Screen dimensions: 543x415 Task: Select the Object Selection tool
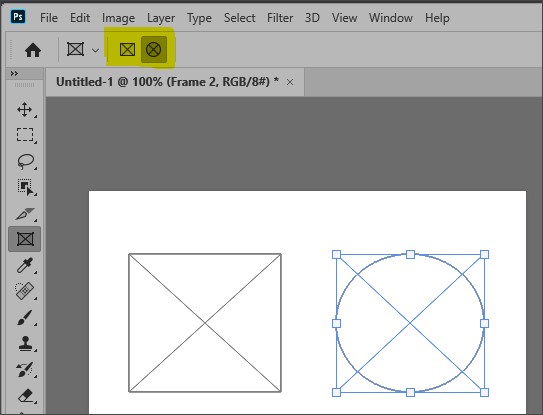[x=25, y=187]
